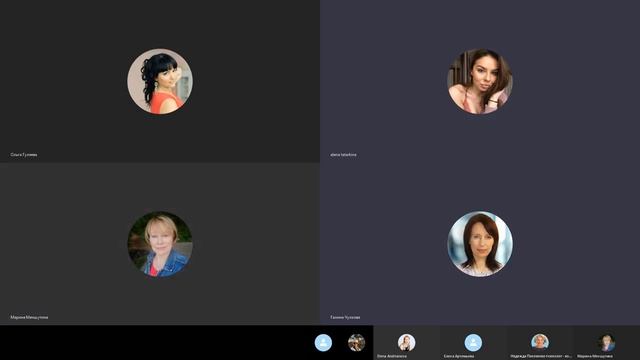Open the 'Надежда' participant thumbnail in the strip
This screenshot has height=360, width=640.
coord(540,342)
